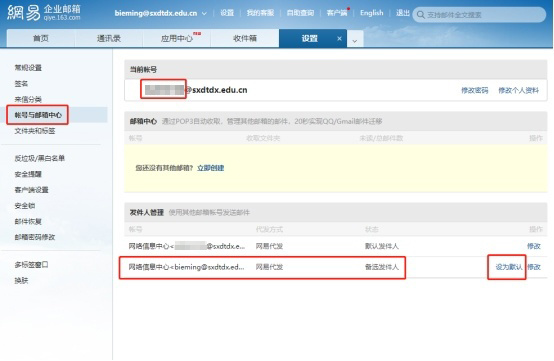This screenshot has width=554, height=361.
Task: Open the 首页 tab
Action: [41, 38]
